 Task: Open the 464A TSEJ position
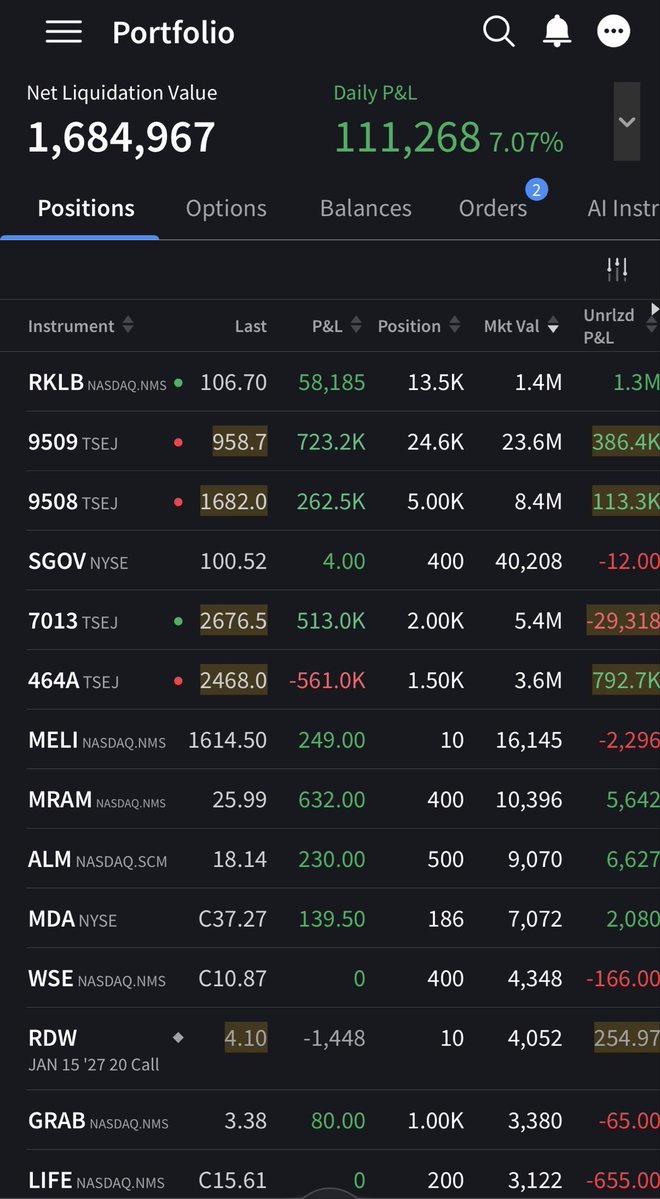point(330,681)
